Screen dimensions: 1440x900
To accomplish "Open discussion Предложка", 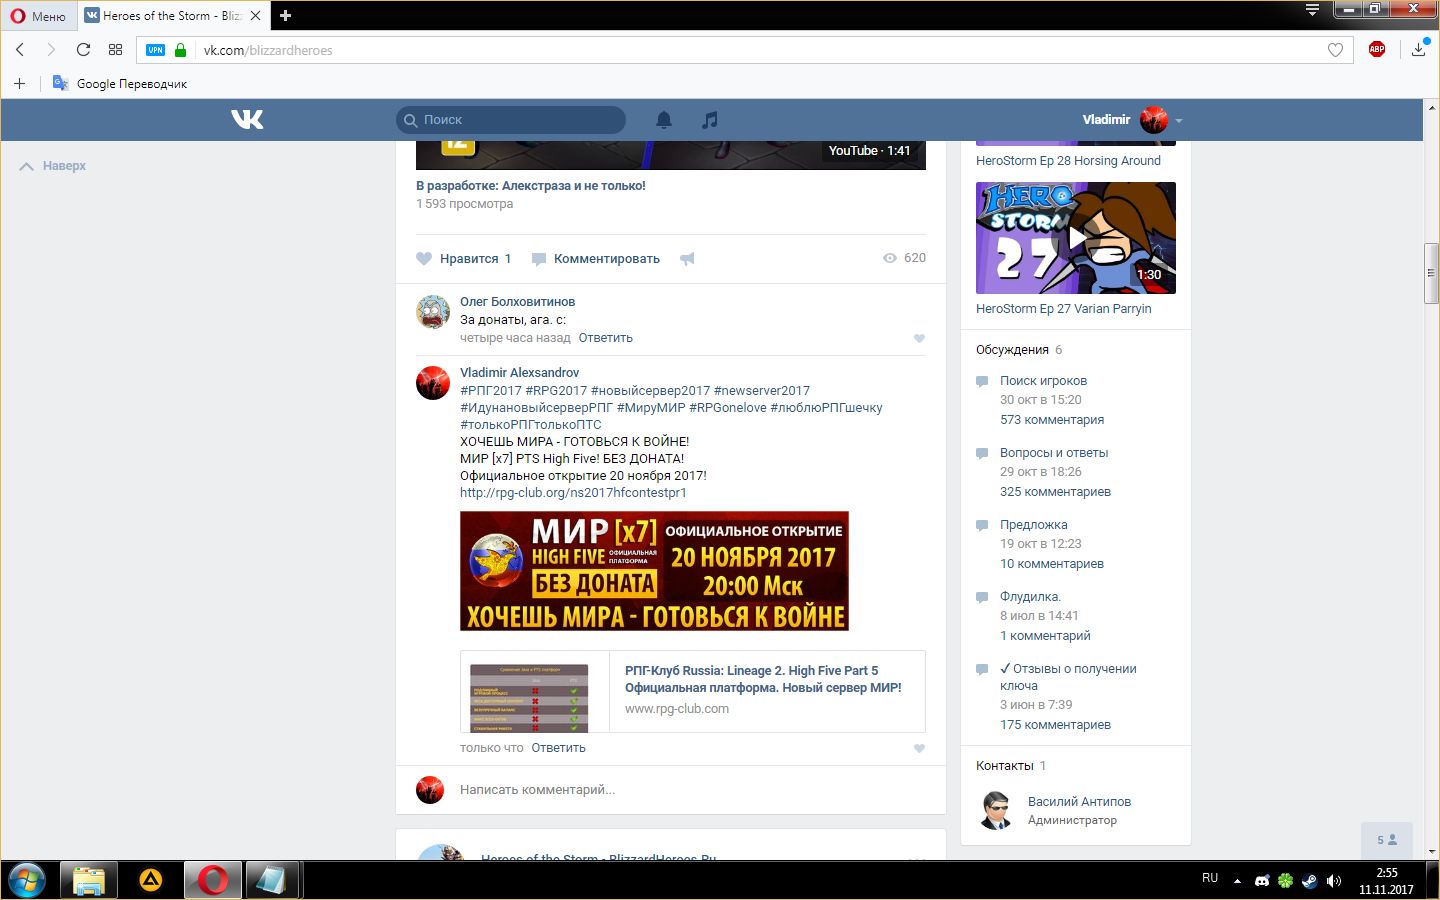I will [x=1034, y=524].
